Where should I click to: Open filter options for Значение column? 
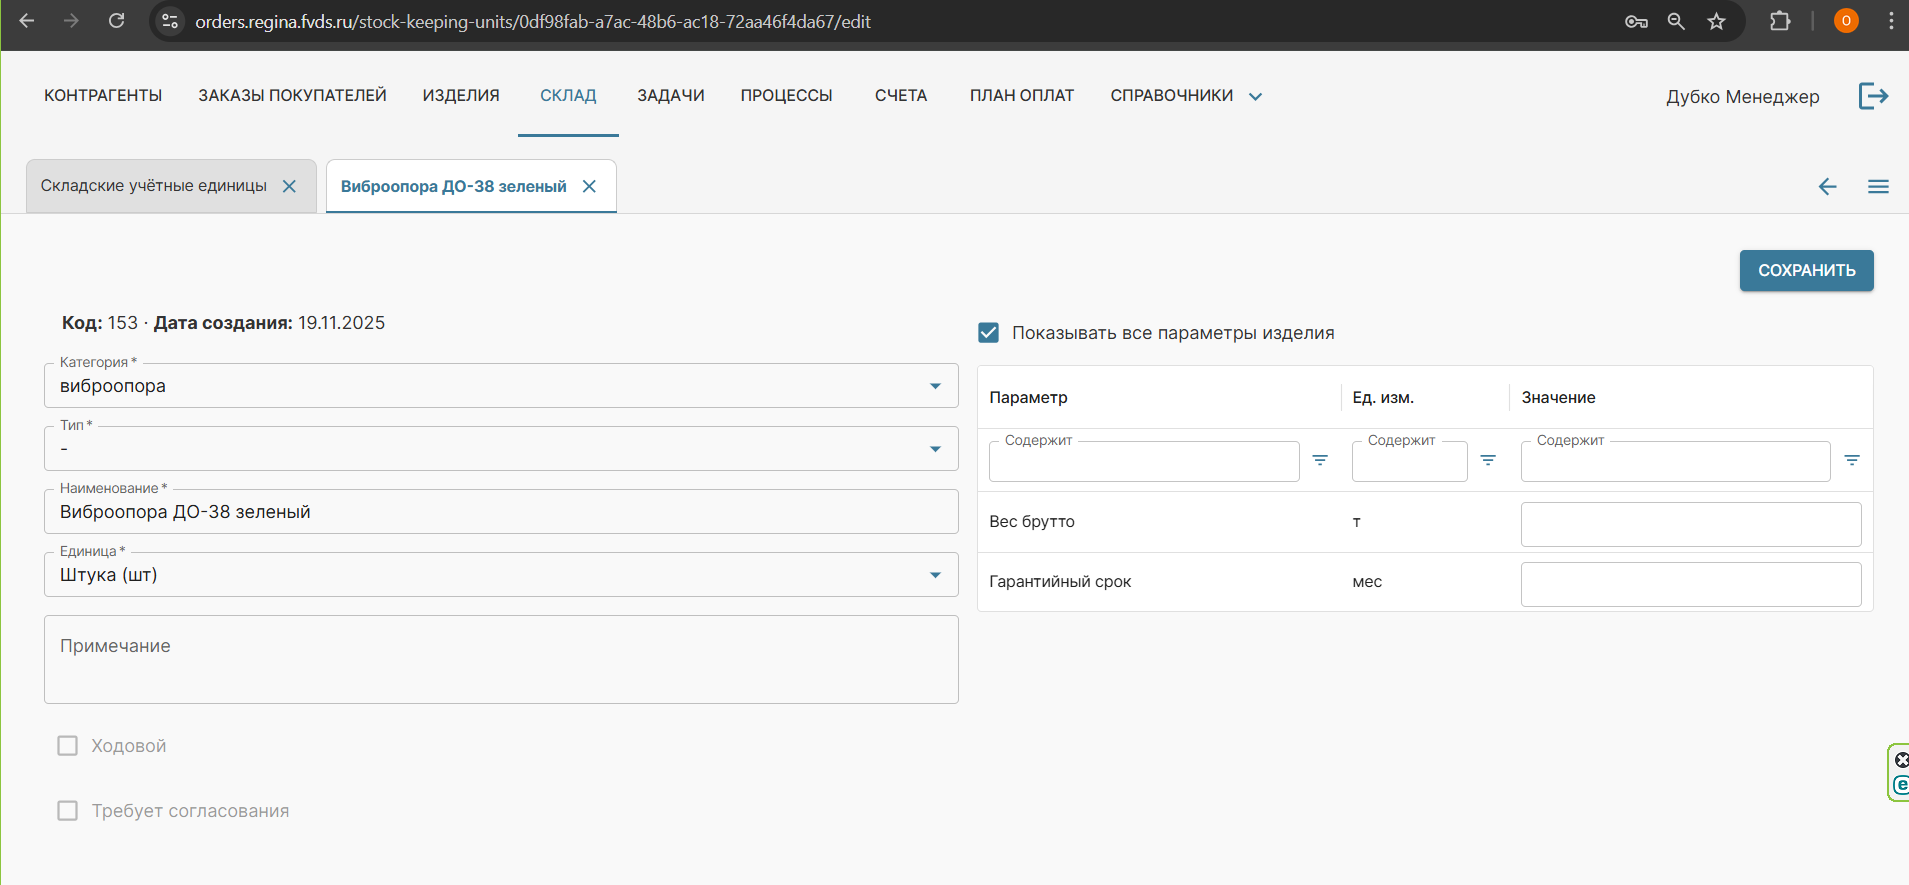click(x=1852, y=460)
